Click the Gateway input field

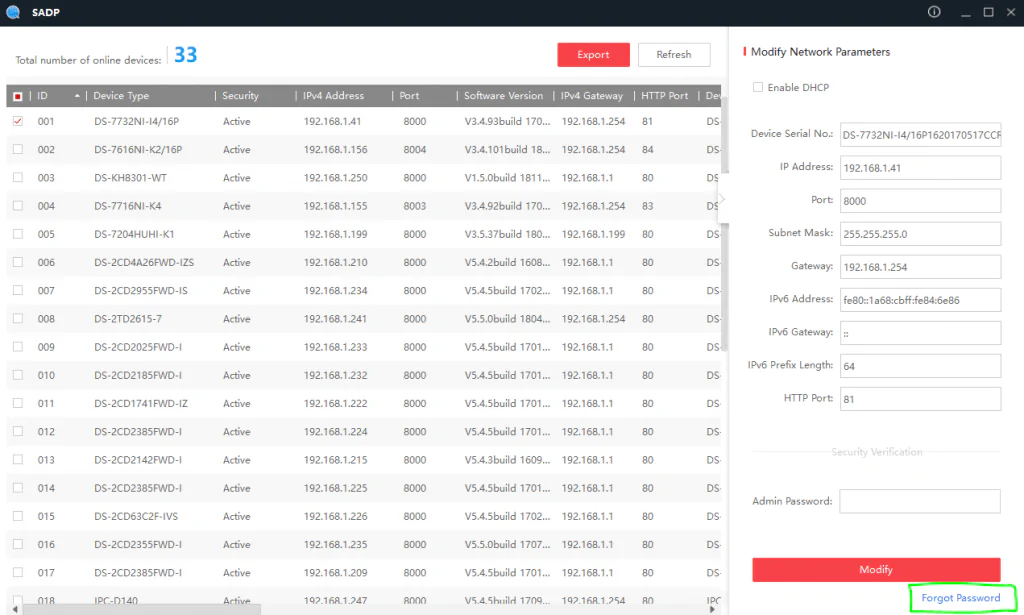[x=920, y=267]
